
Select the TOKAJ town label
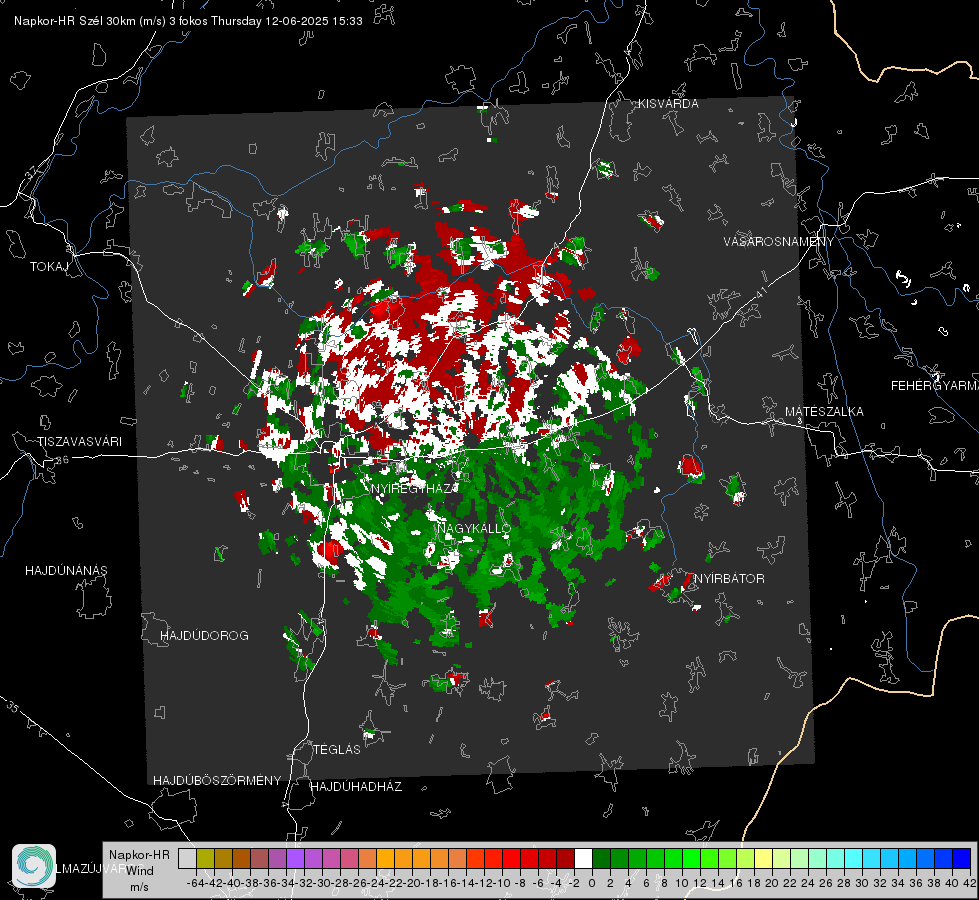[48, 267]
